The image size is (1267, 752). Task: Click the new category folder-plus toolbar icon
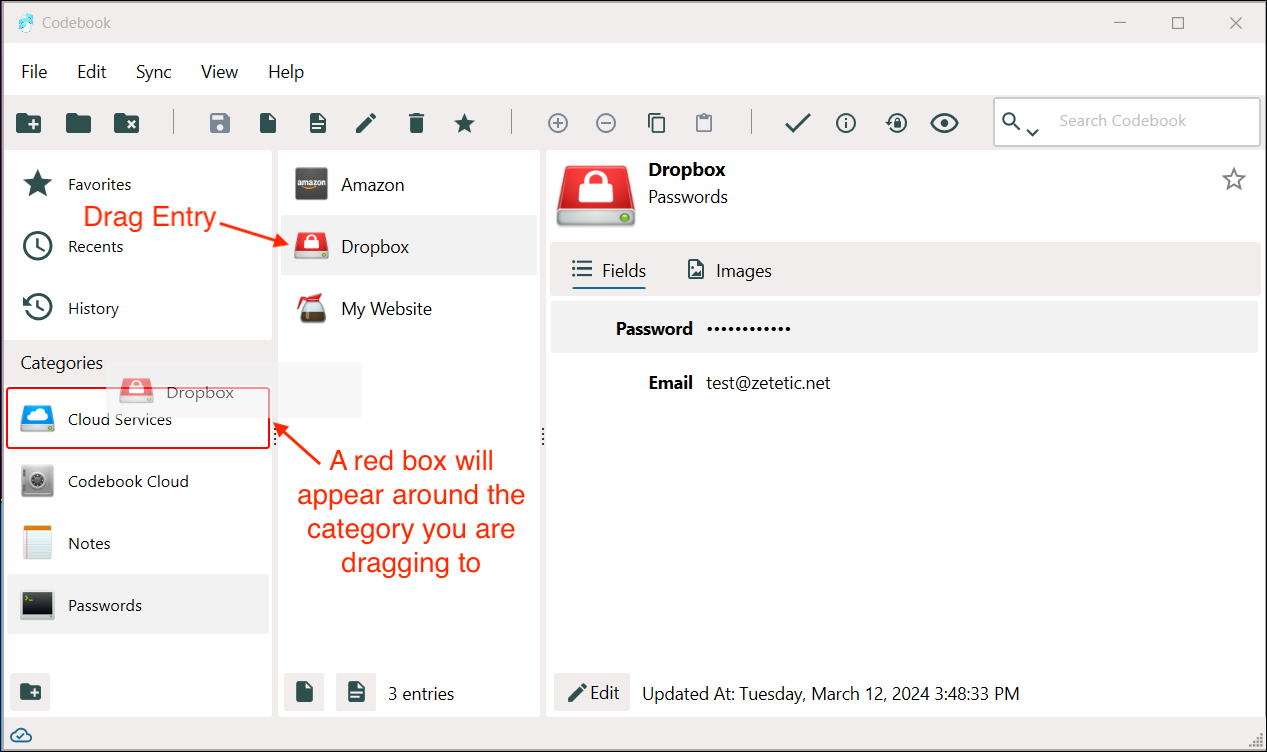(x=29, y=123)
